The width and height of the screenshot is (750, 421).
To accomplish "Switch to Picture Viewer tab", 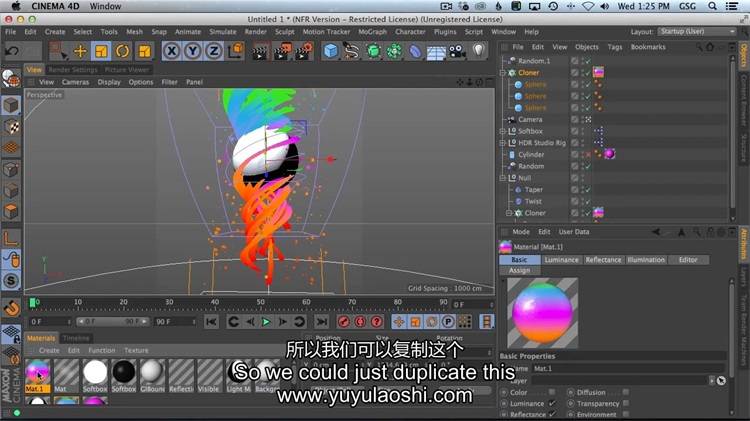I will tap(127, 70).
